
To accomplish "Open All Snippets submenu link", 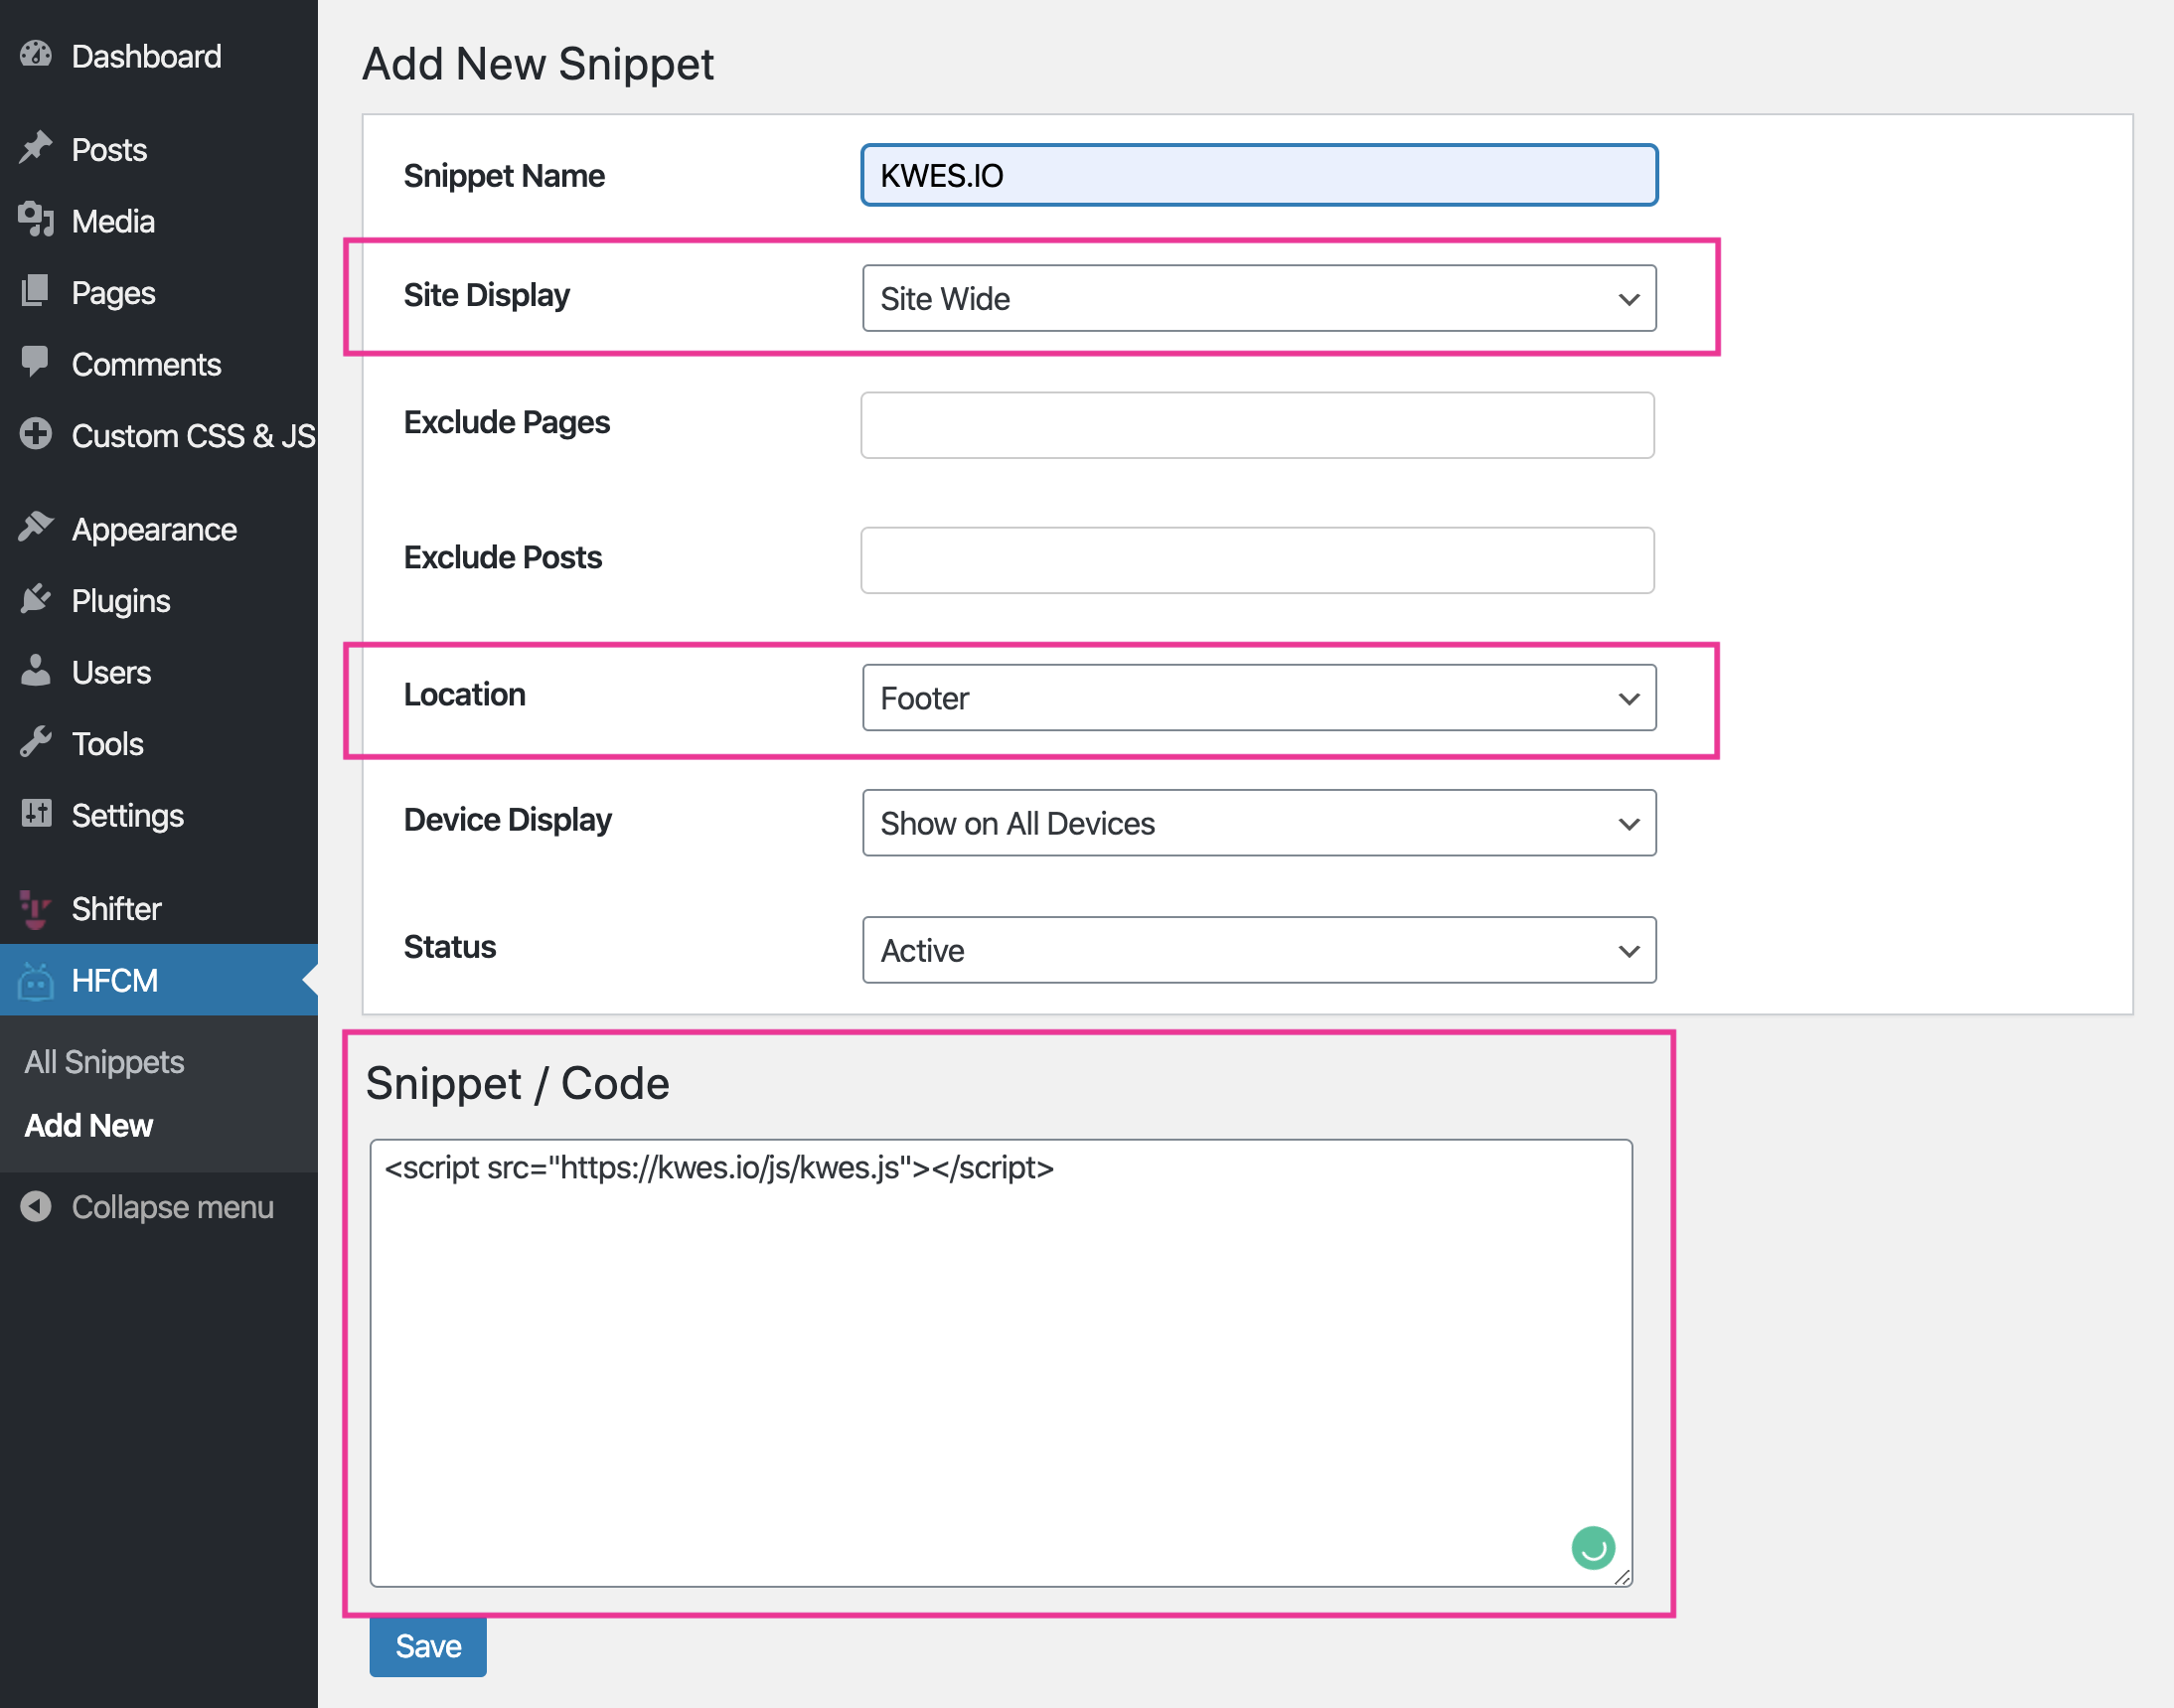I will pyautogui.click(x=104, y=1061).
